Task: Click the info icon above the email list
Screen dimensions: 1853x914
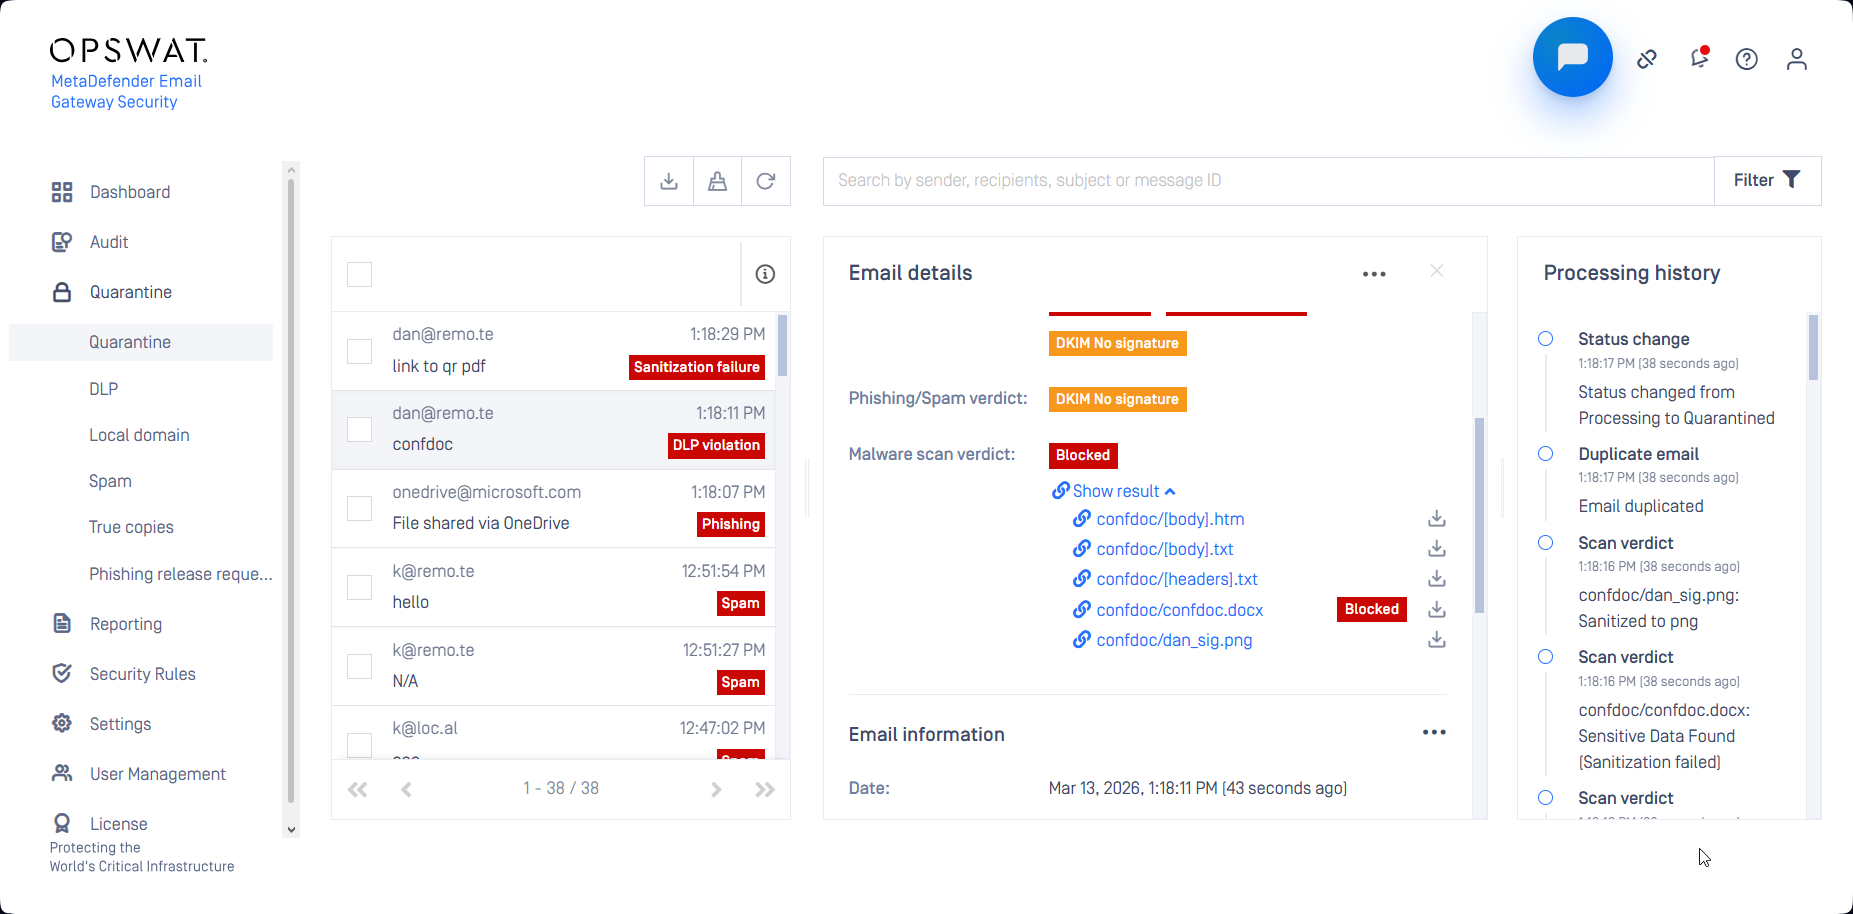Action: coord(765,274)
